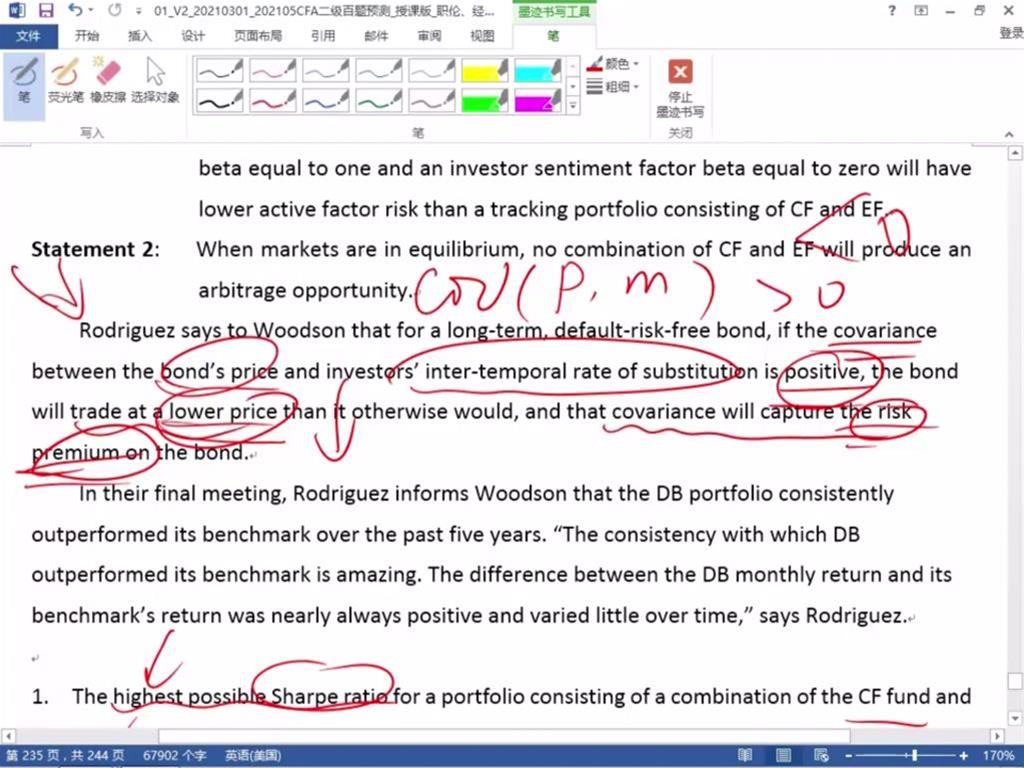Click the zoom slider in status bar
The image size is (1024, 768).
913,756
